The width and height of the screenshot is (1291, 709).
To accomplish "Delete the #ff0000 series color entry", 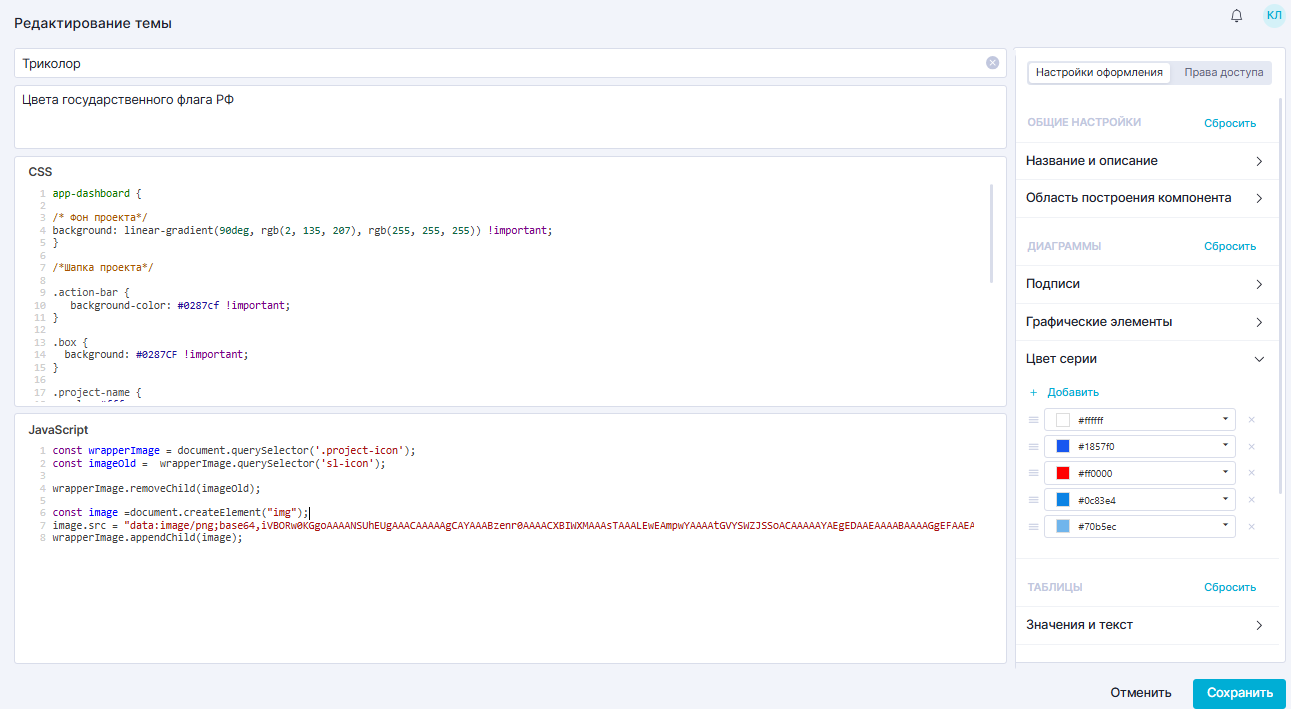I will 1251,473.
